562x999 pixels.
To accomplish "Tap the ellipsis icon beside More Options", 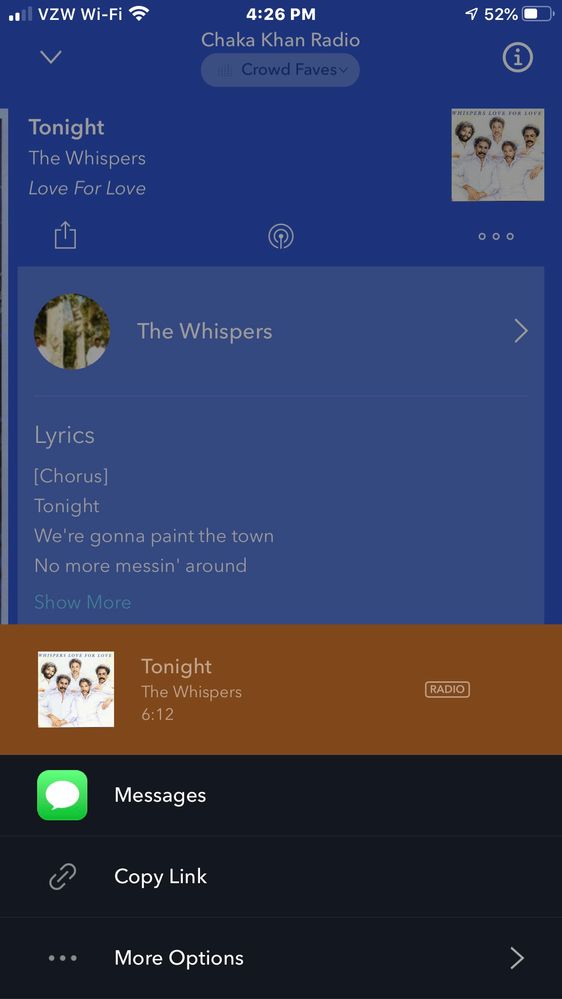I will point(62,958).
